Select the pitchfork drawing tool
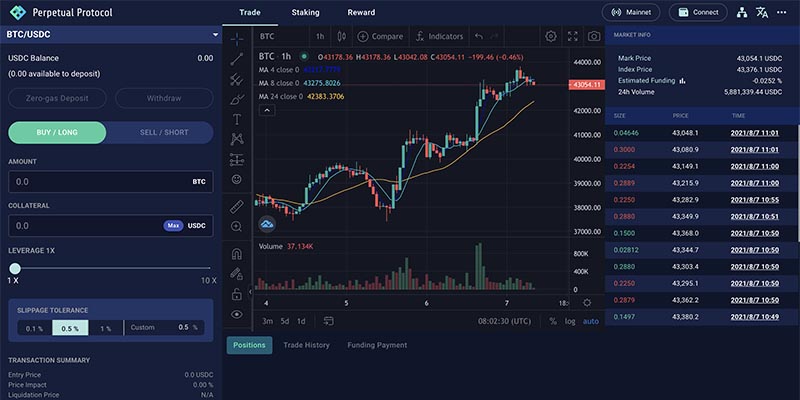Viewport: 800px width, 400px height. tap(237, 79)
